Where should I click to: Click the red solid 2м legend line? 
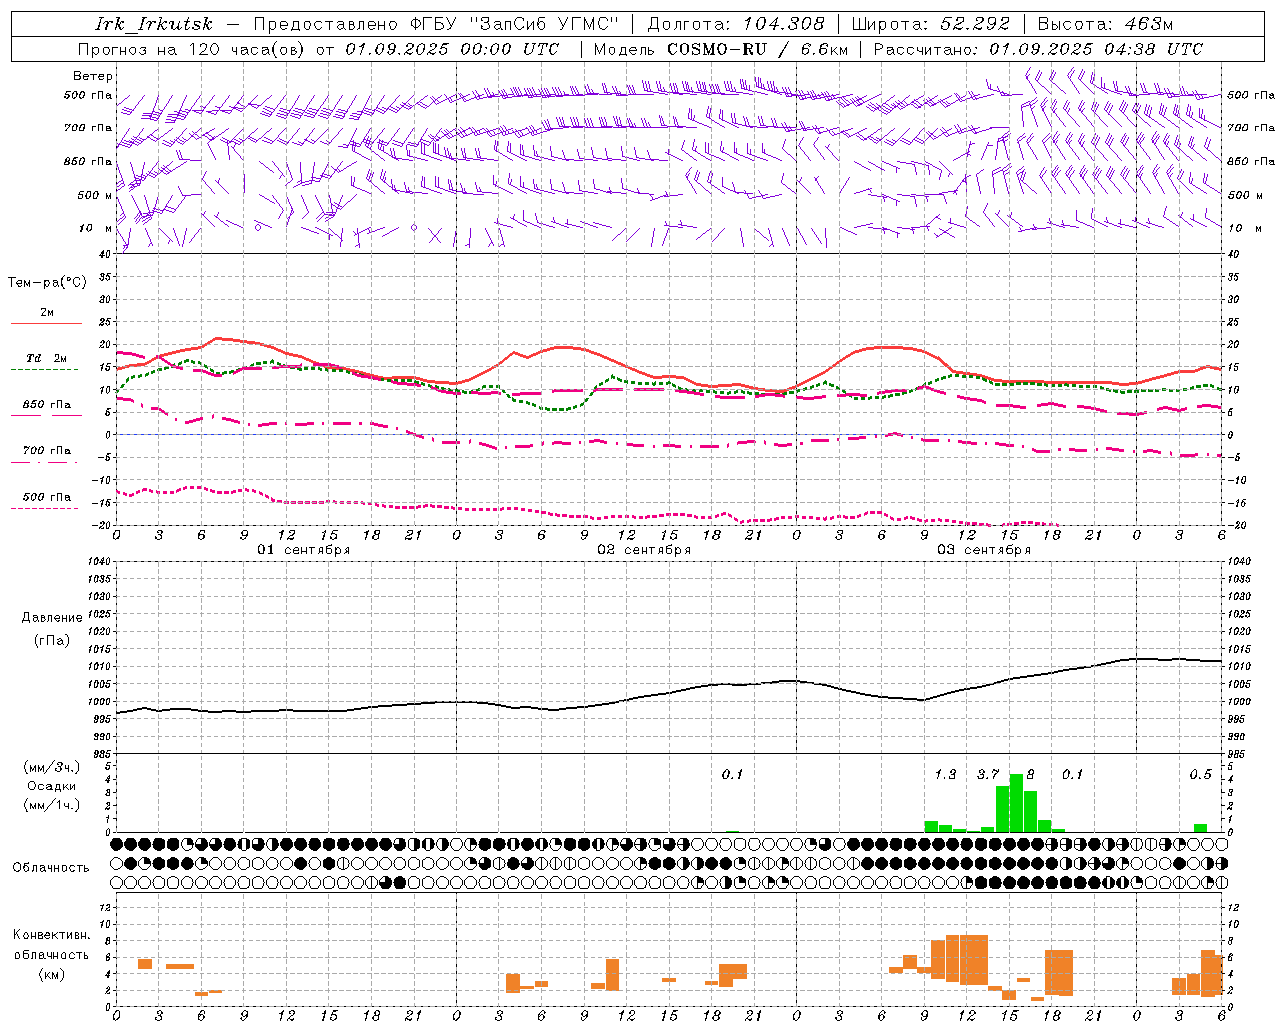[46, 324]
